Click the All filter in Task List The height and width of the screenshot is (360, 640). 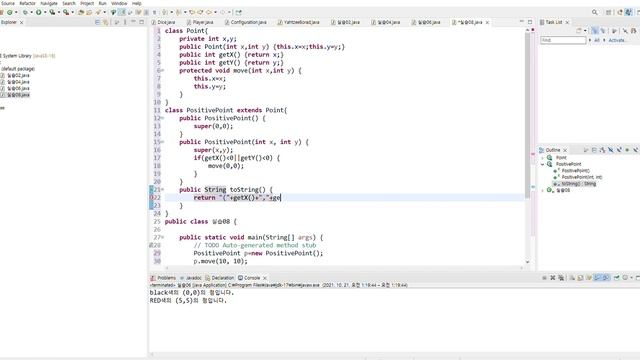pos(597,40)
